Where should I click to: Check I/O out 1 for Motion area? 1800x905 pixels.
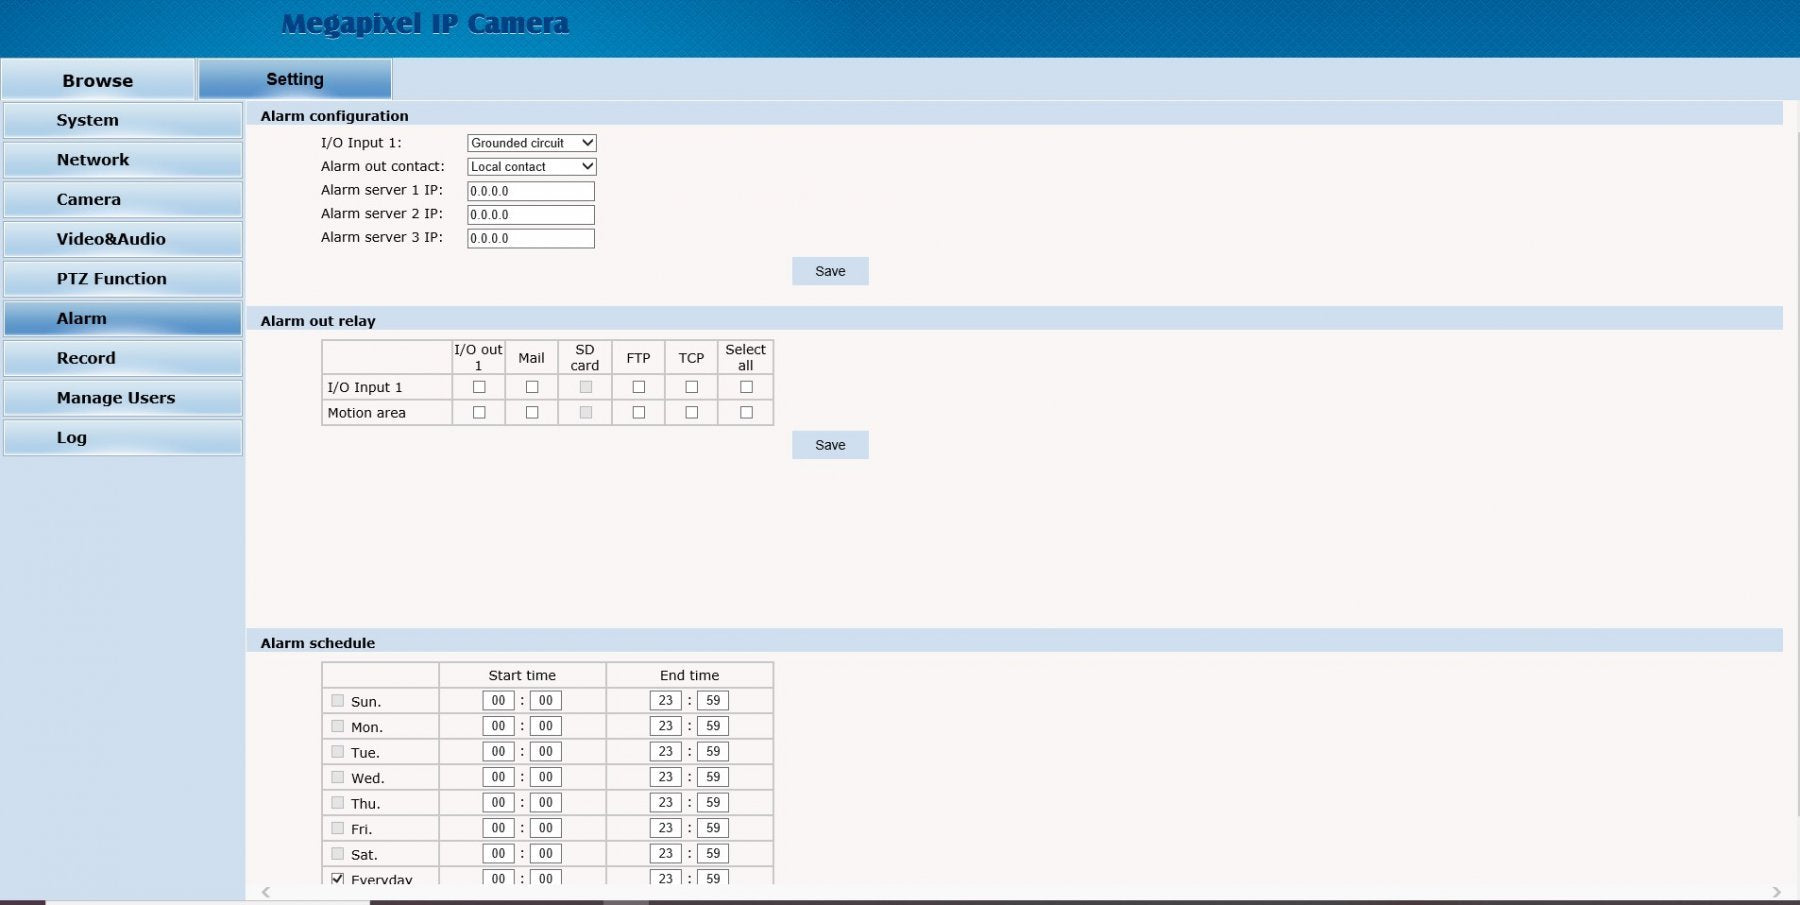[479, 412]
